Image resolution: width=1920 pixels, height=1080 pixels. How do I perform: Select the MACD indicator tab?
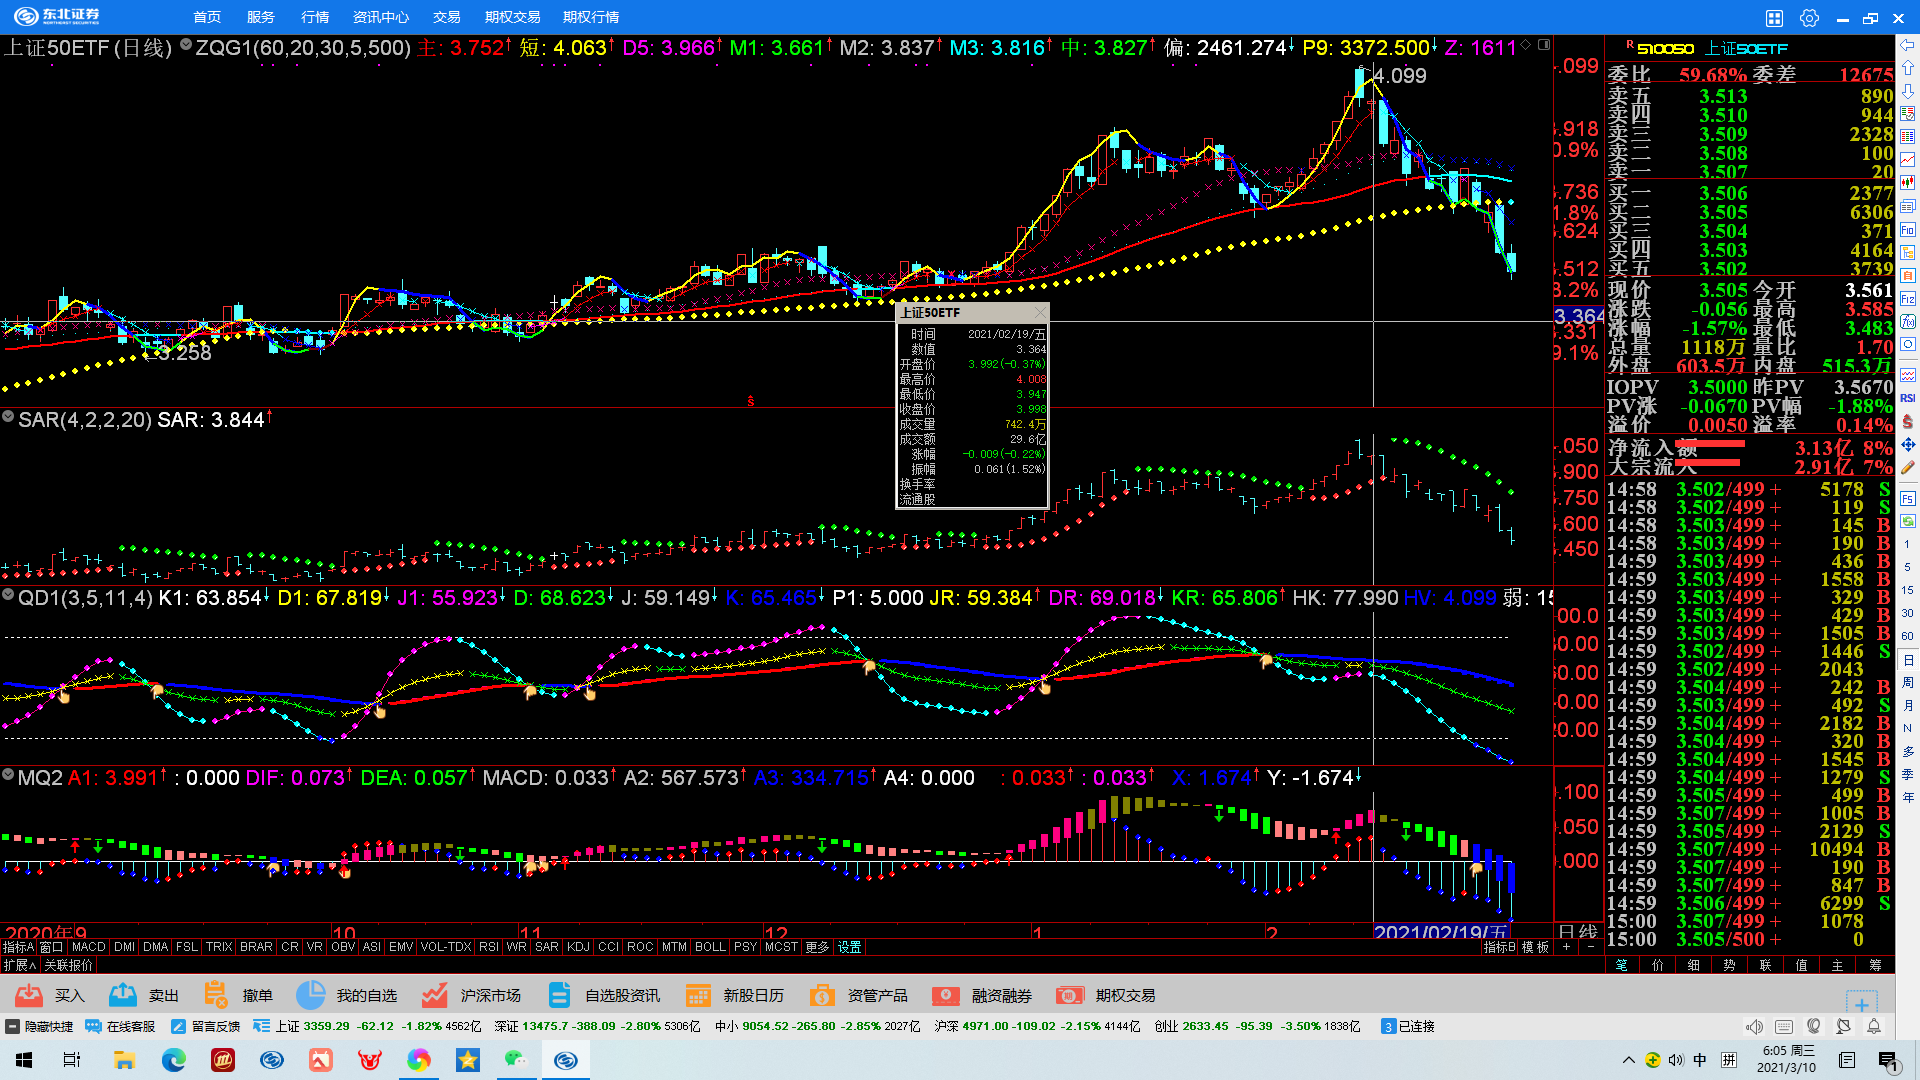[x=88, y=947]
